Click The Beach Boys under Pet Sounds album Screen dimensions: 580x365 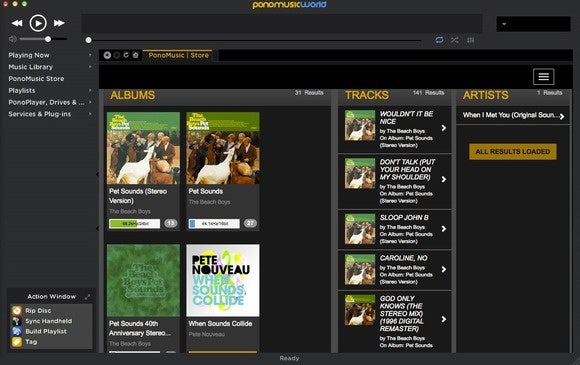click(x=209, y=202)
